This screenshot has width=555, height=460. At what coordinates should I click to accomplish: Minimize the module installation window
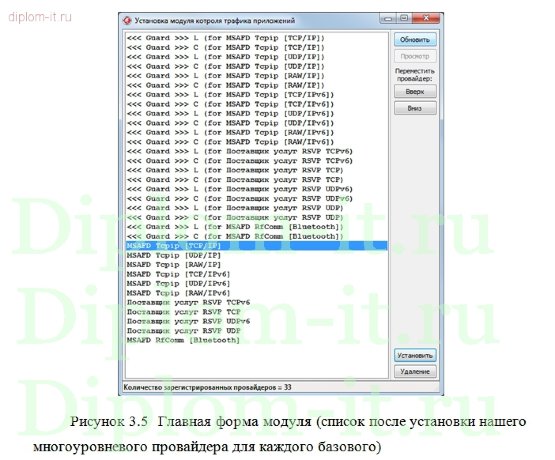point(388,18)
